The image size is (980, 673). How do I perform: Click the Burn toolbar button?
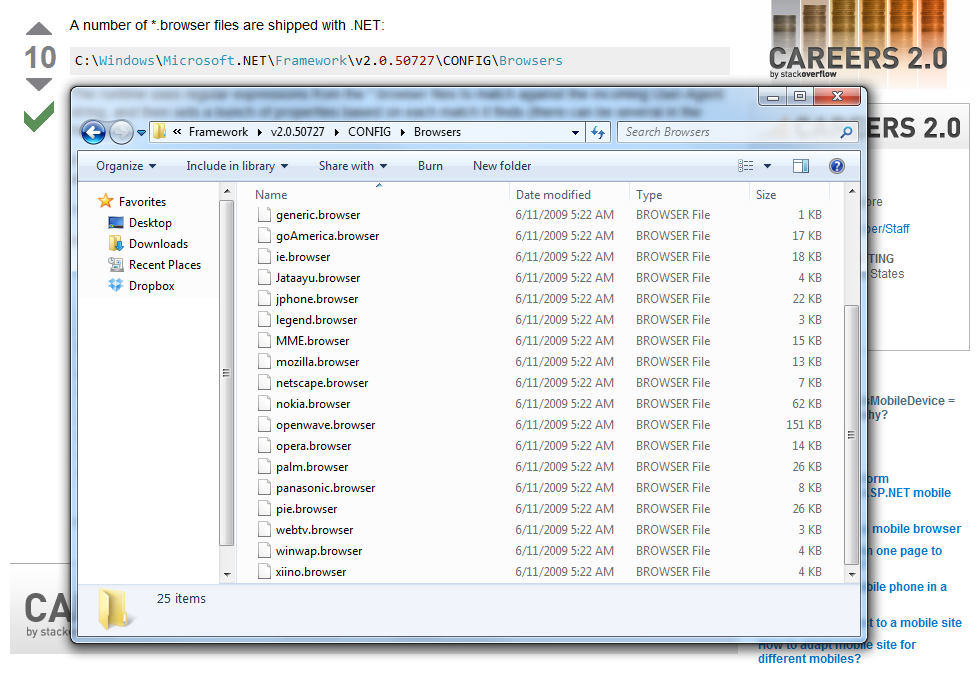430,166
